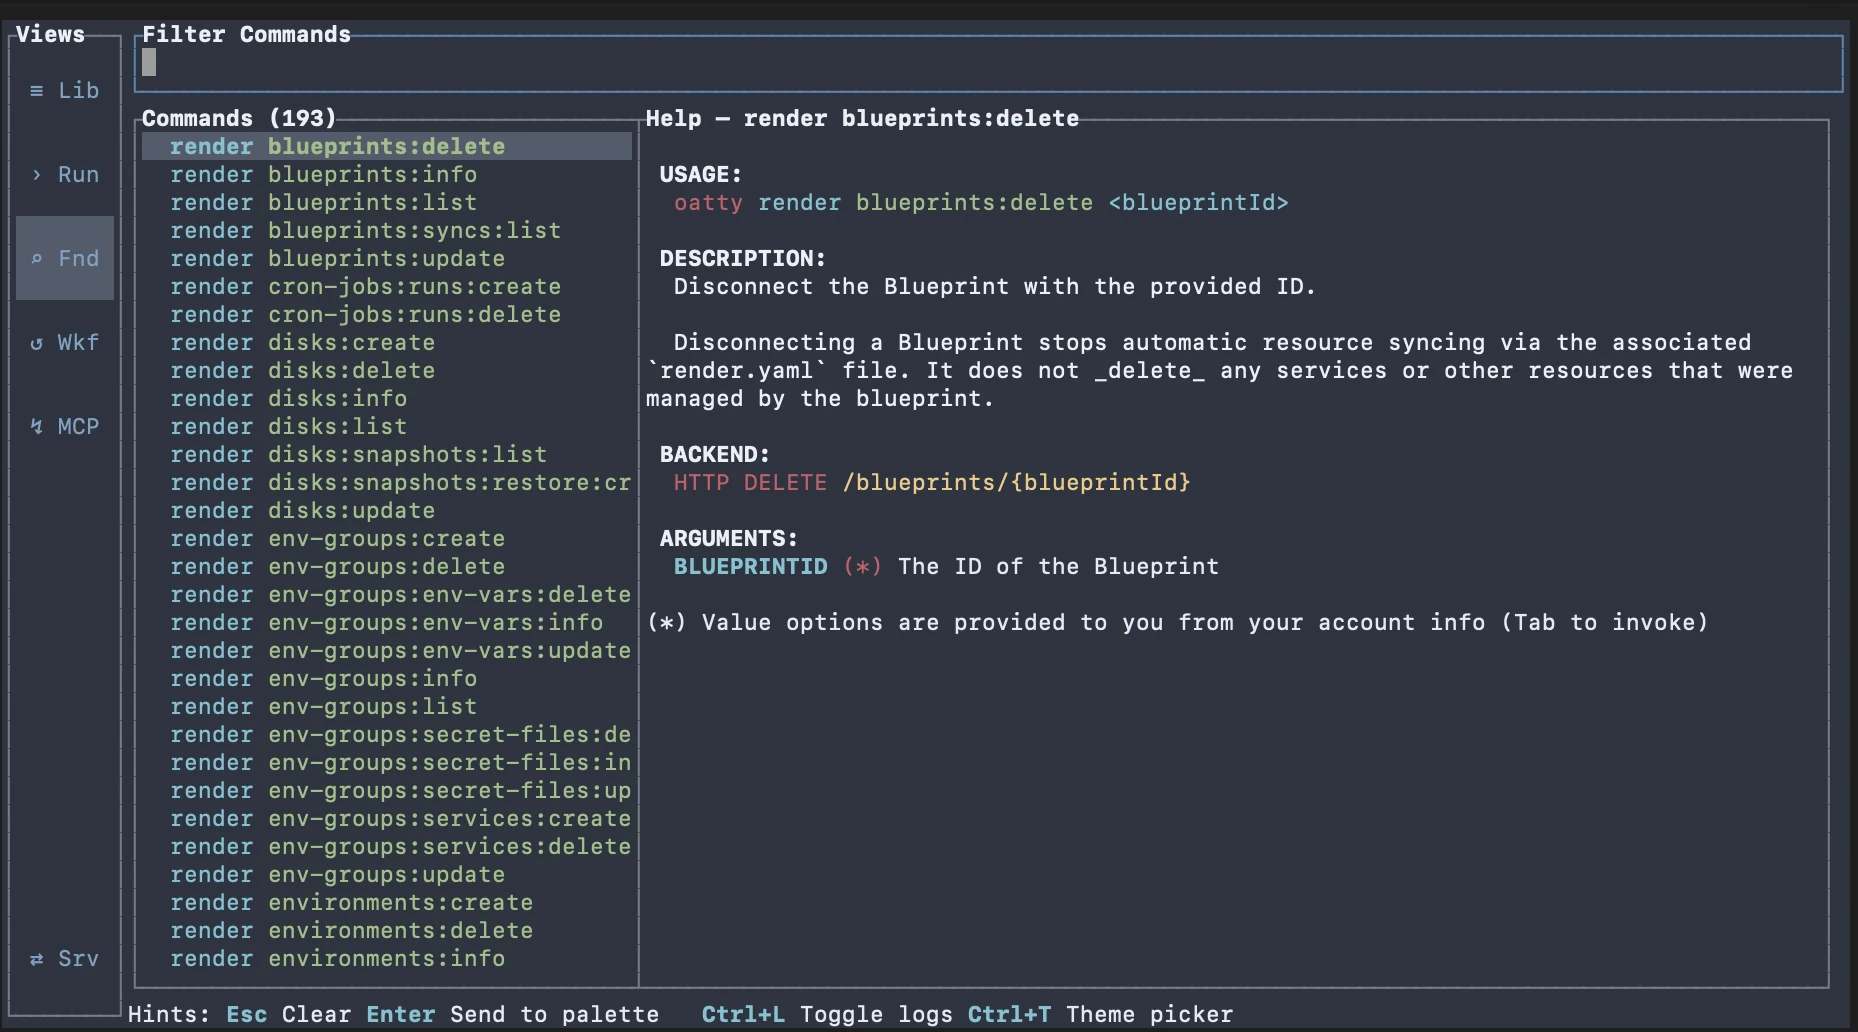Focus the Help render blueprints:delete panel
The height and width of the screenshot is (1032, 1858).
[861, 118]
